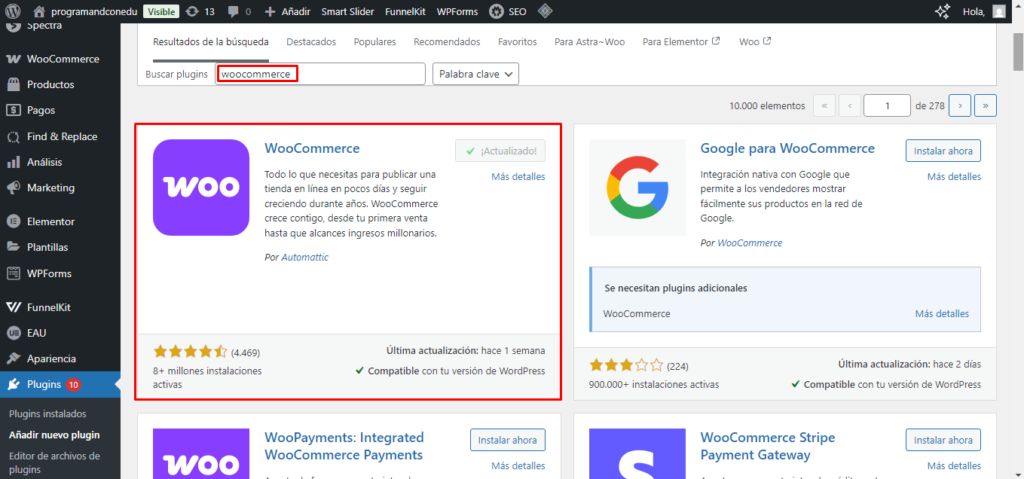Switch to Resultados de la búsqueda tab
This screenshot has width=1024, height=479.
coord(210,42)
